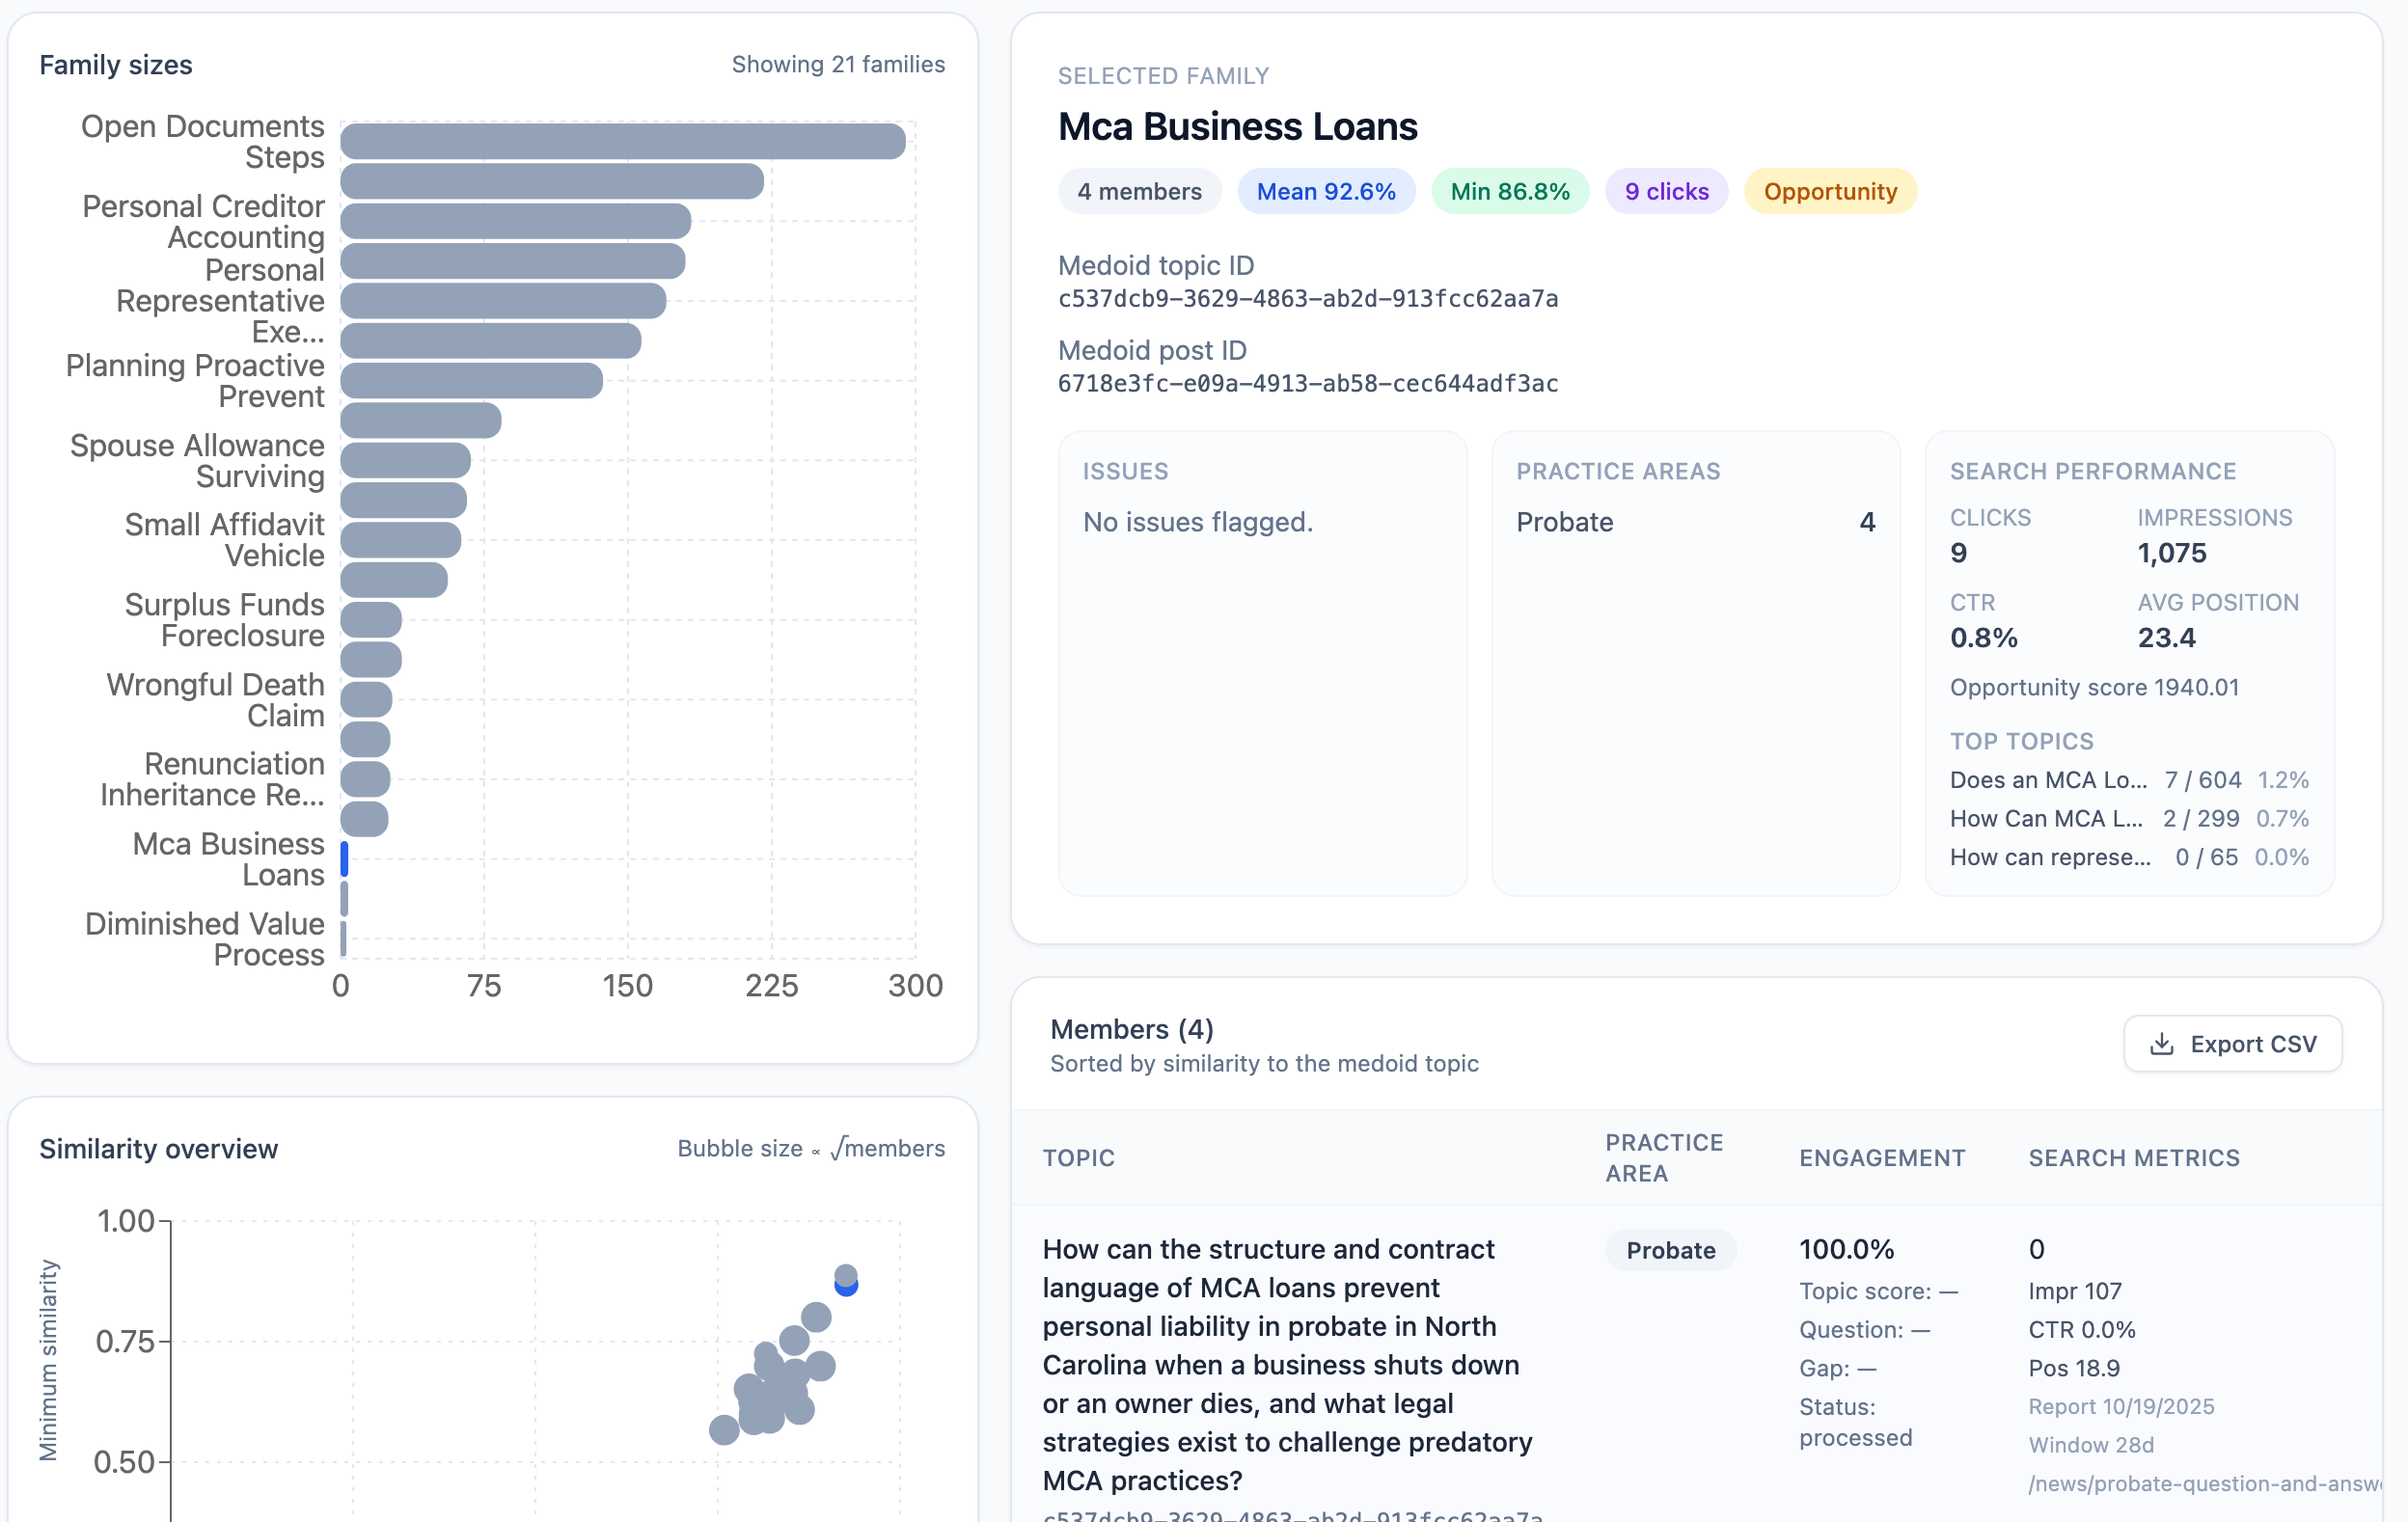This screenshot has height=1522, width=2408.
Task: Expand the 'How Can MCA L...' top topic
Action: click(2045, 818)
